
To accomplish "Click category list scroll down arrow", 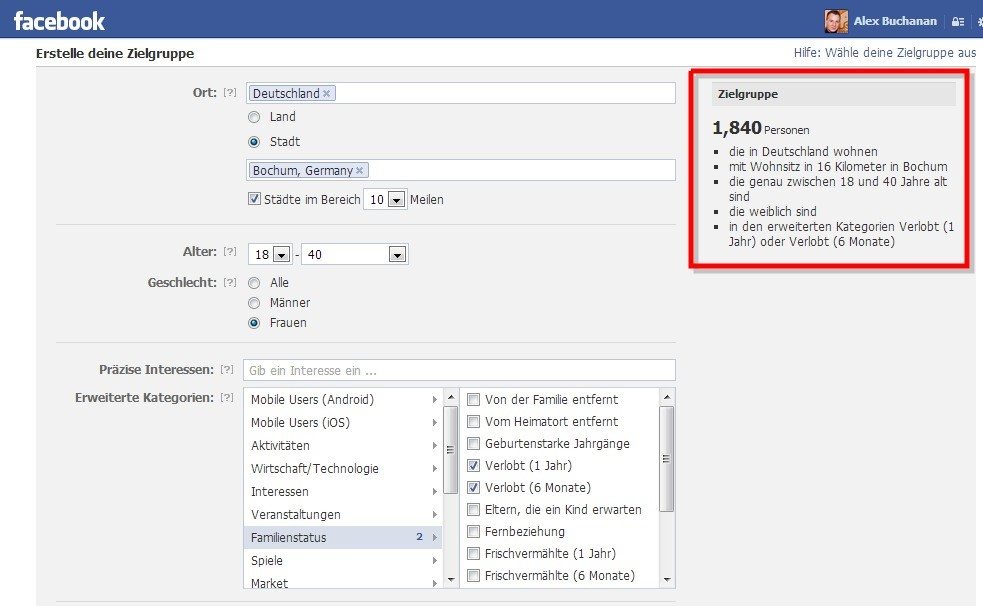I will 451,580.
